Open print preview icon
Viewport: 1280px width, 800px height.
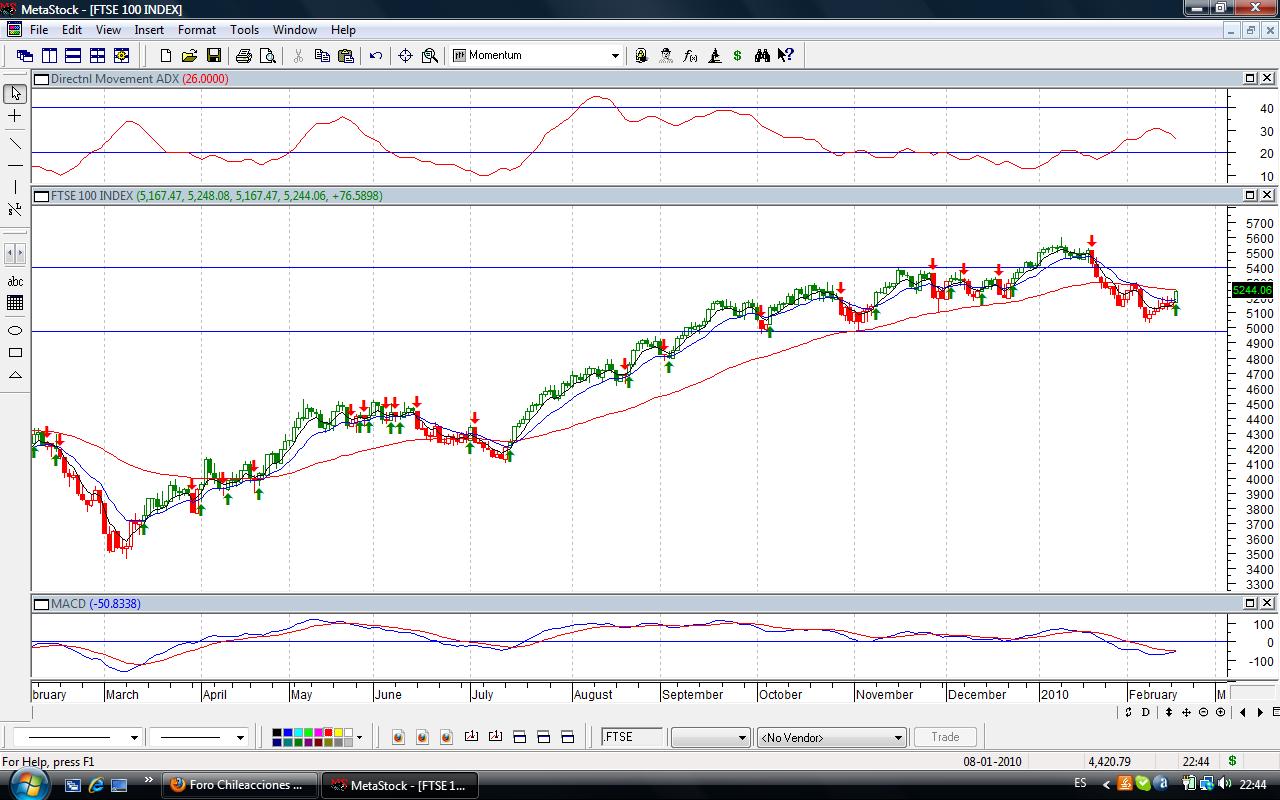268,56
